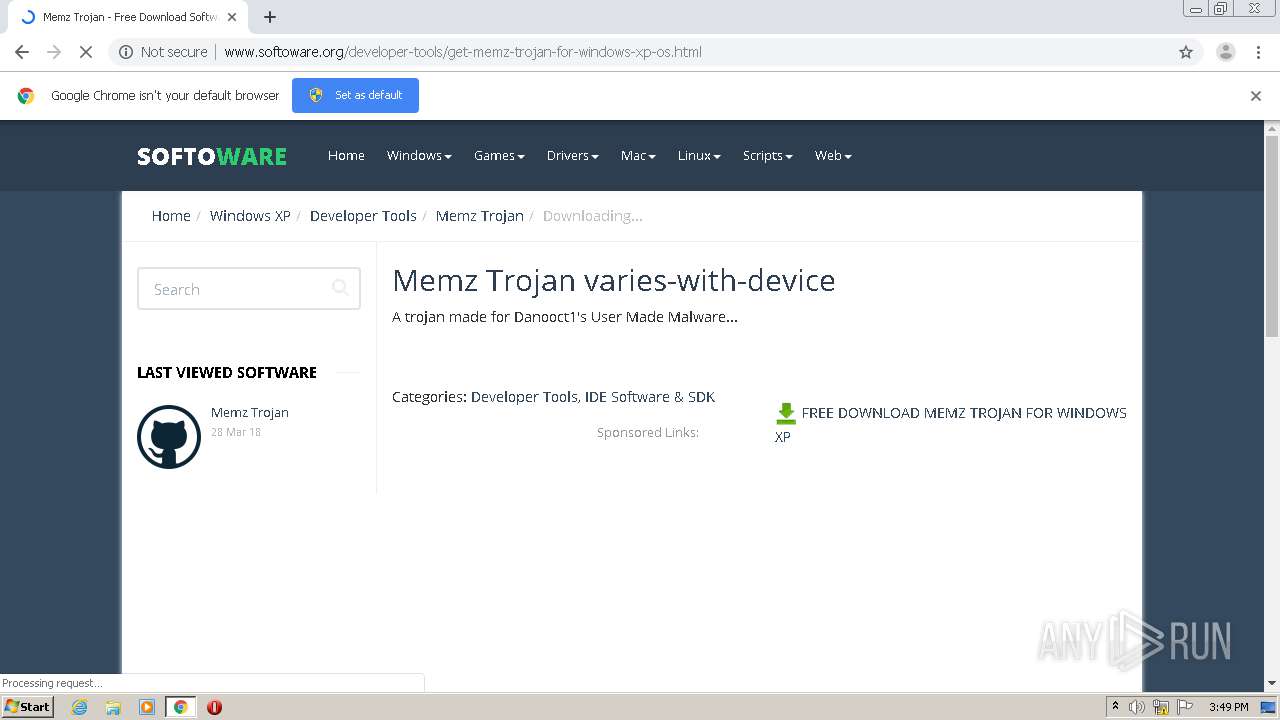Go back with the browser back arrow
The height and width of the screenshot is (720, 1280).
pyautogui.click(x=22, y=52)
